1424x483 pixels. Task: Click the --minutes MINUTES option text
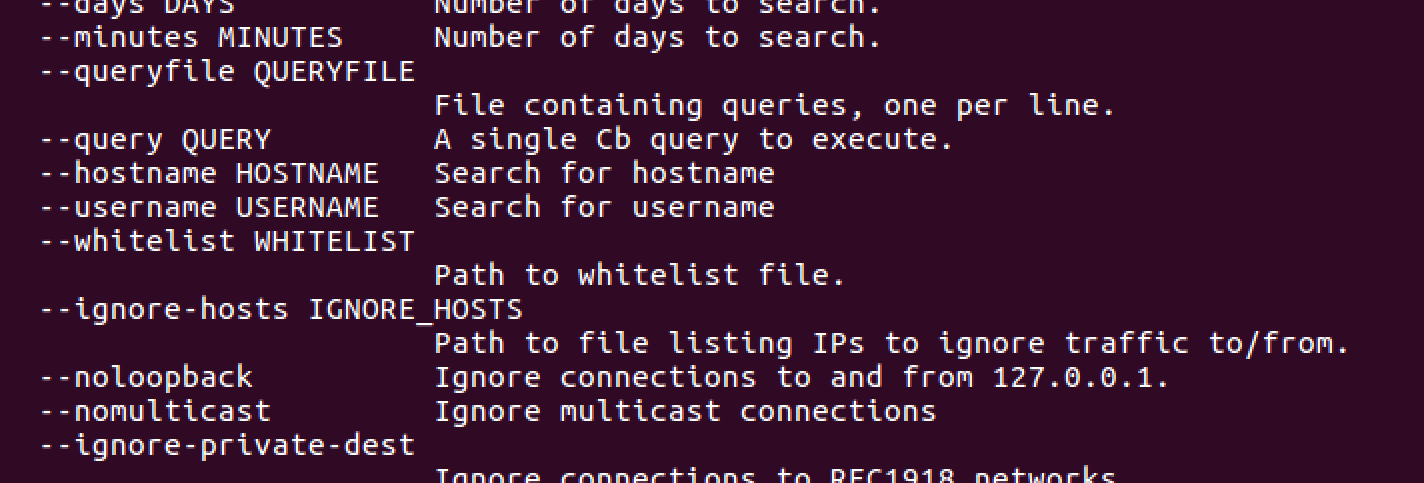click(191, 38)
